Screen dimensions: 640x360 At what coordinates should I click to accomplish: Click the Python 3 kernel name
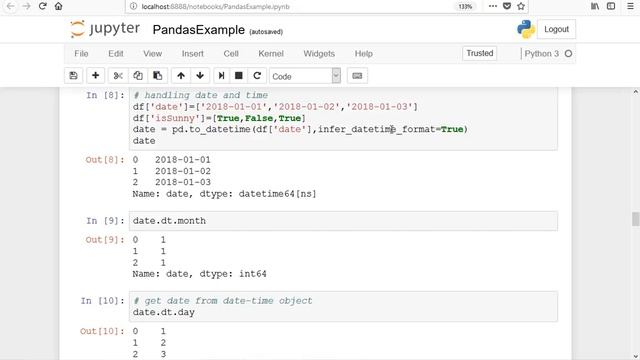[542, 53]
